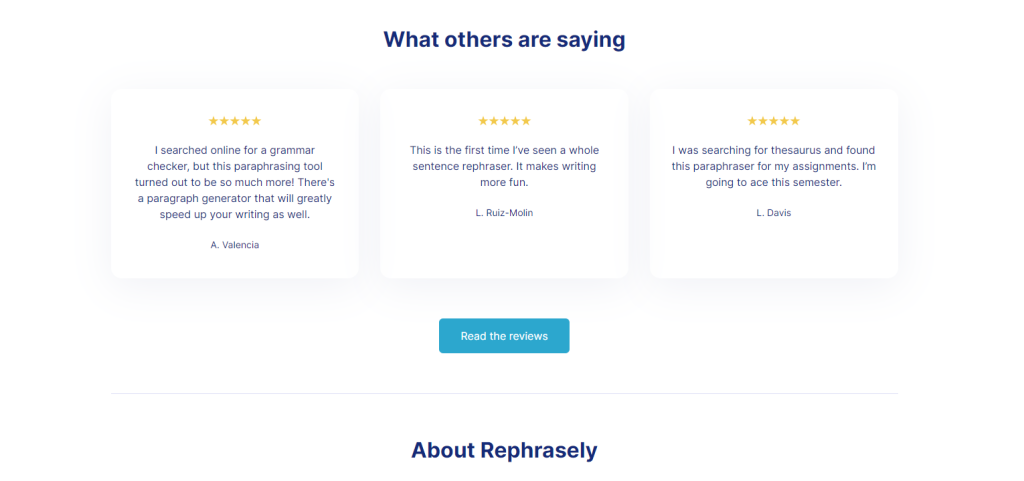Select the L. Davis reviewer name

774,213
